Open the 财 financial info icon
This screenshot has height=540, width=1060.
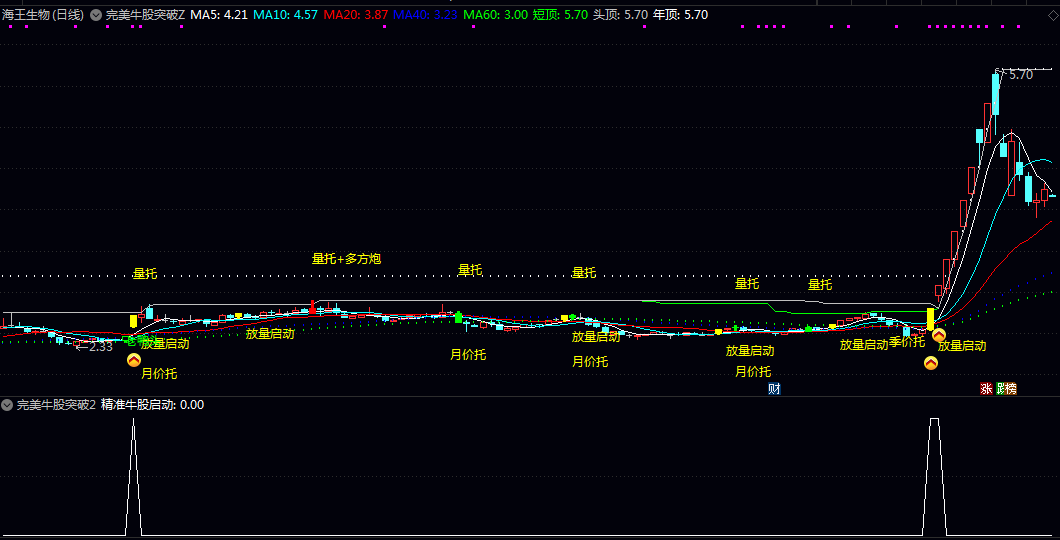(774, 388)
